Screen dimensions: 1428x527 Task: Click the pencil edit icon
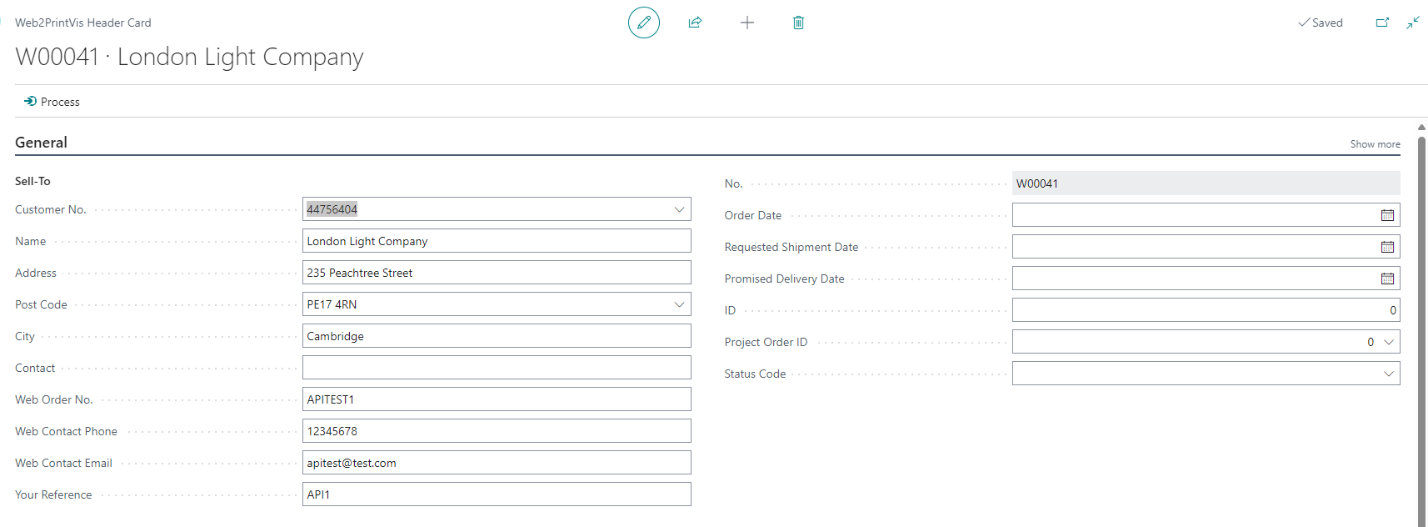click(644, 22)
